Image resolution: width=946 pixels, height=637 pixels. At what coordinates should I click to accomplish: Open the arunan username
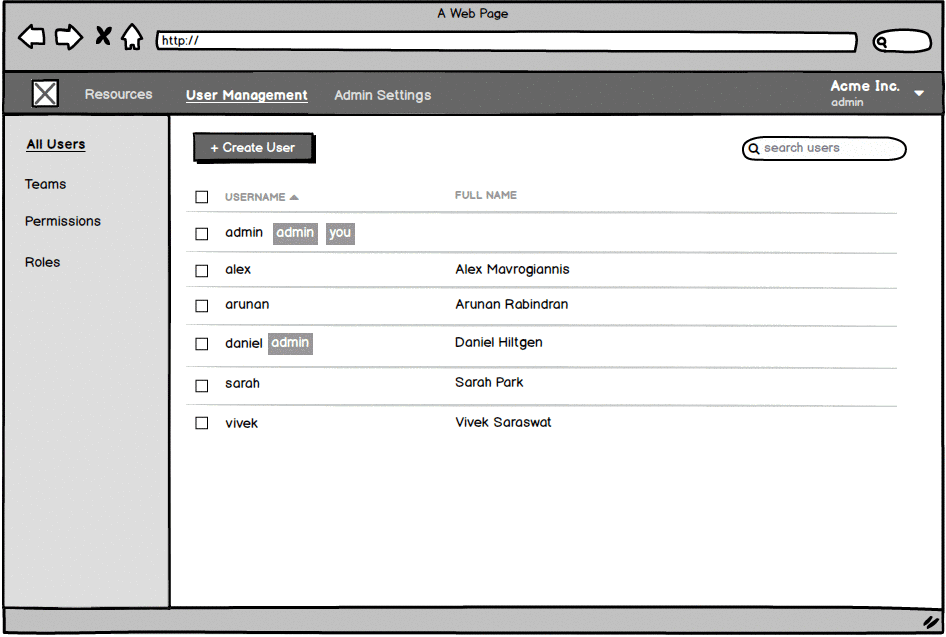(247, 305)
